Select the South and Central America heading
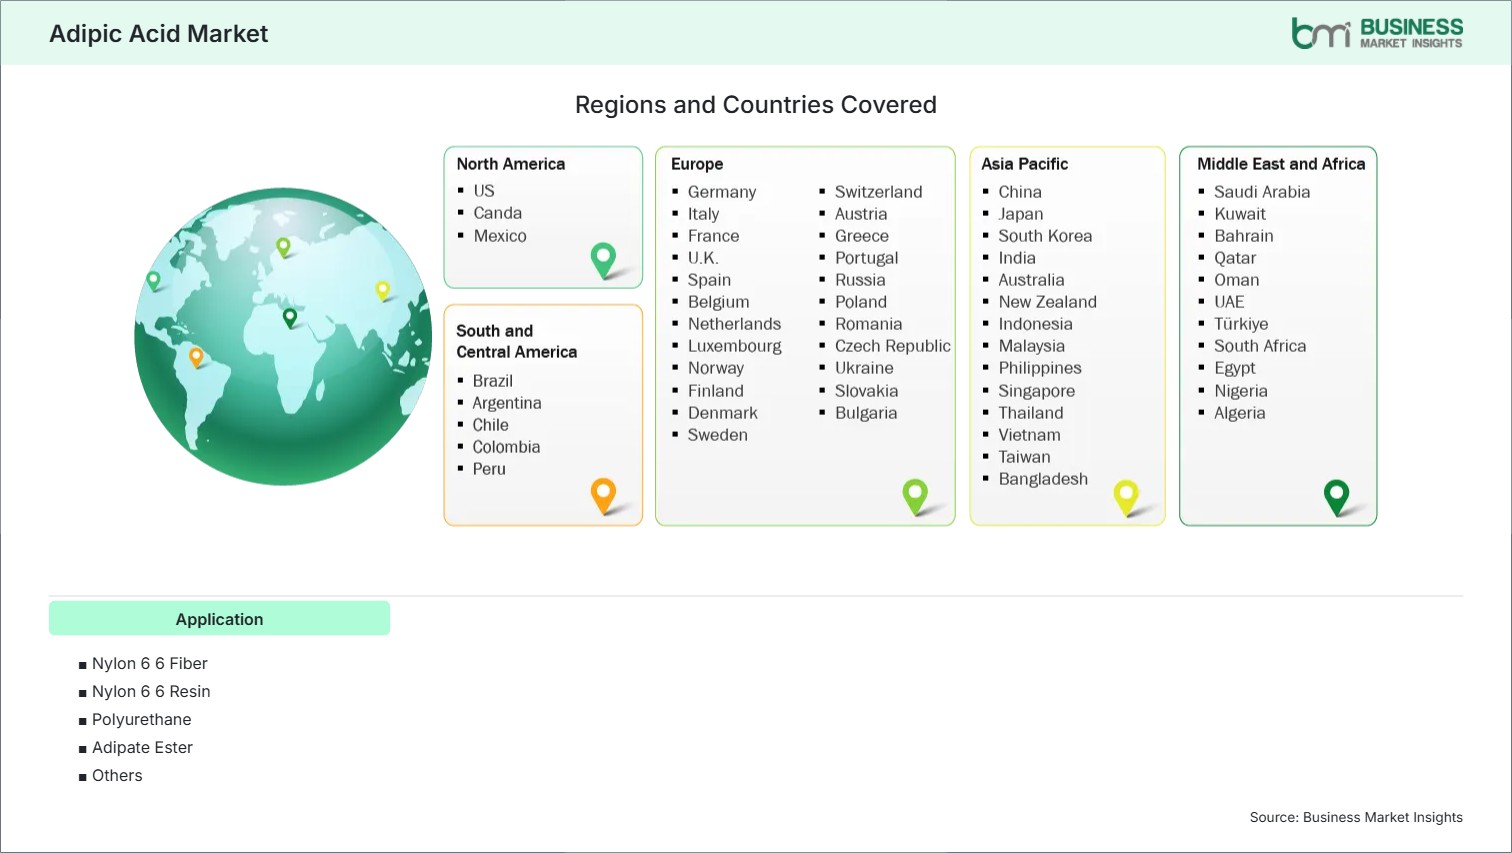This screenshot has height=853, width=1512. click(x=517, y=341)
